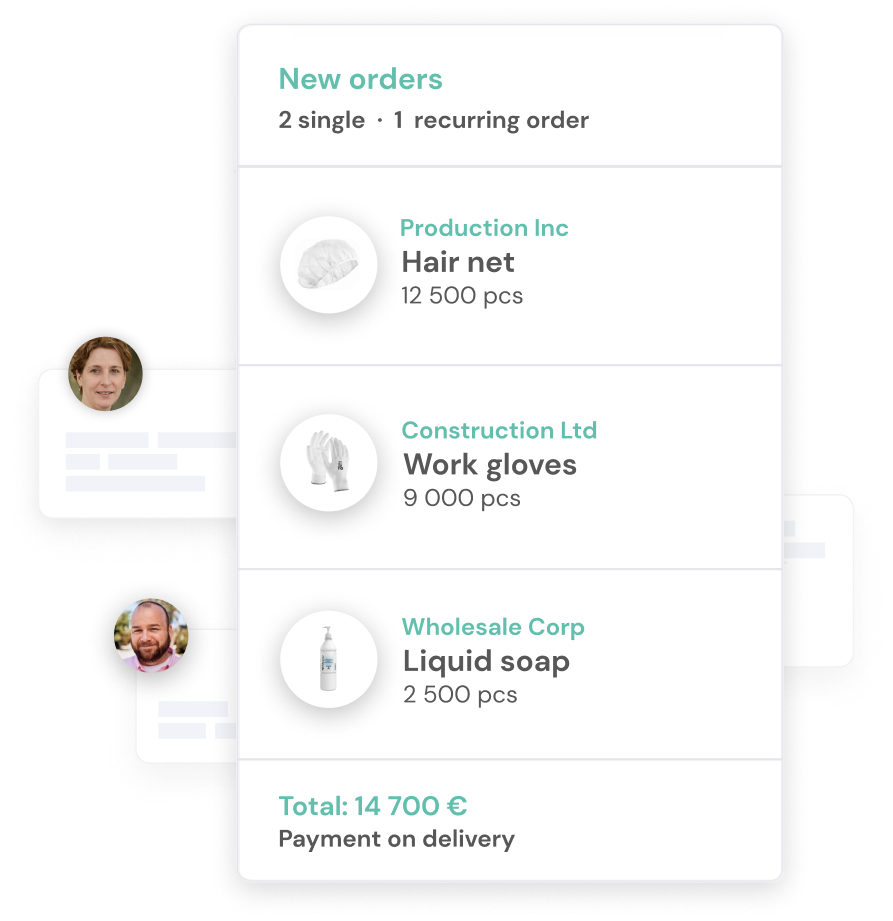Screen dimensions: 893x921
Task: Open the Production Inc customer link
Action: (484, 228)
